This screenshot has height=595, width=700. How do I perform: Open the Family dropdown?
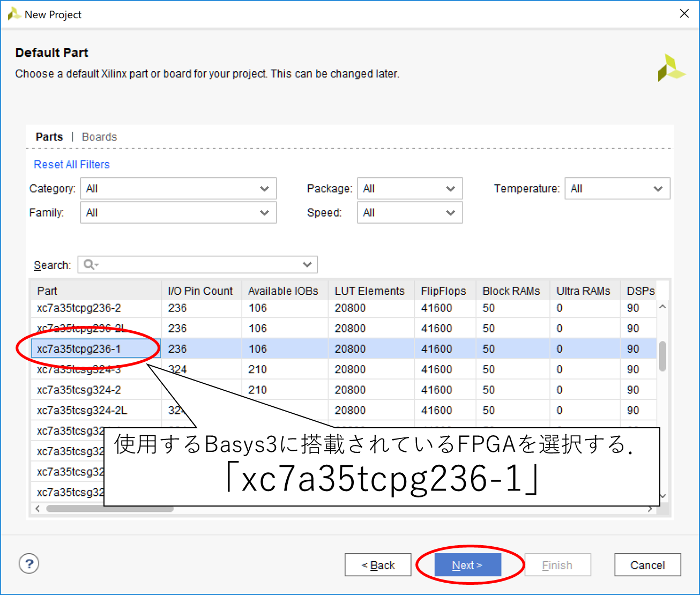pyautogui.click(x=179, y=212)
